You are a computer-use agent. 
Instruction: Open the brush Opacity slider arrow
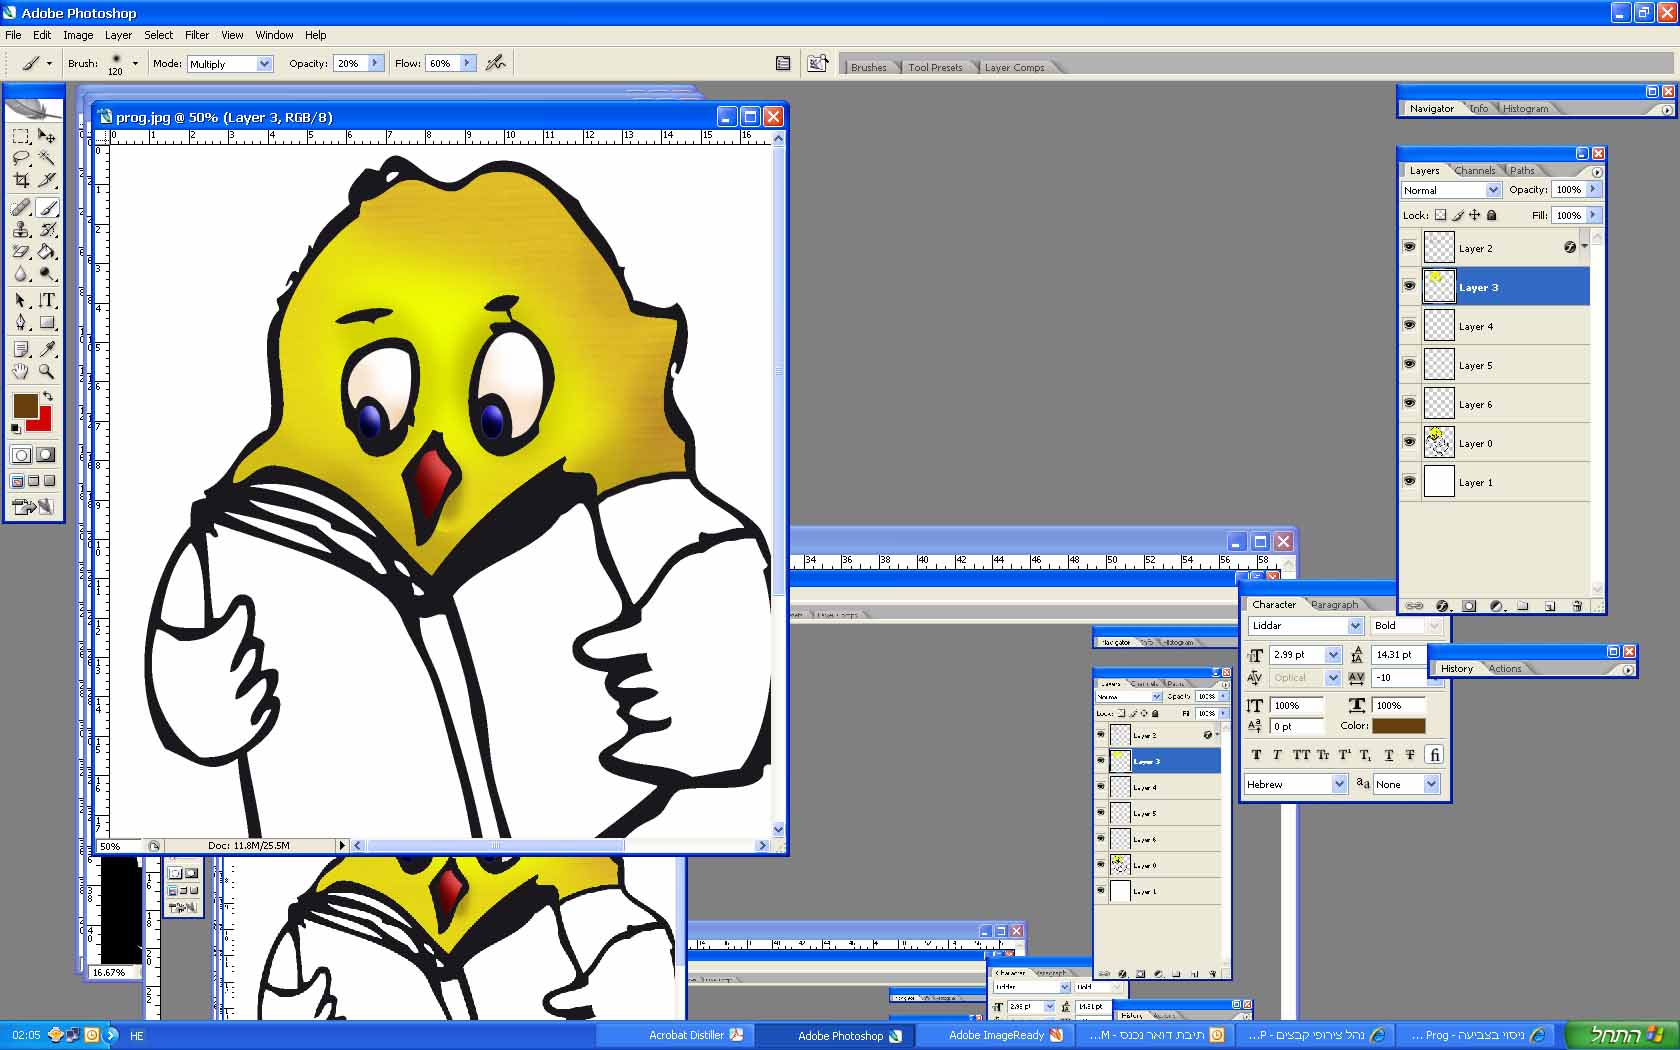click(375, 63)
